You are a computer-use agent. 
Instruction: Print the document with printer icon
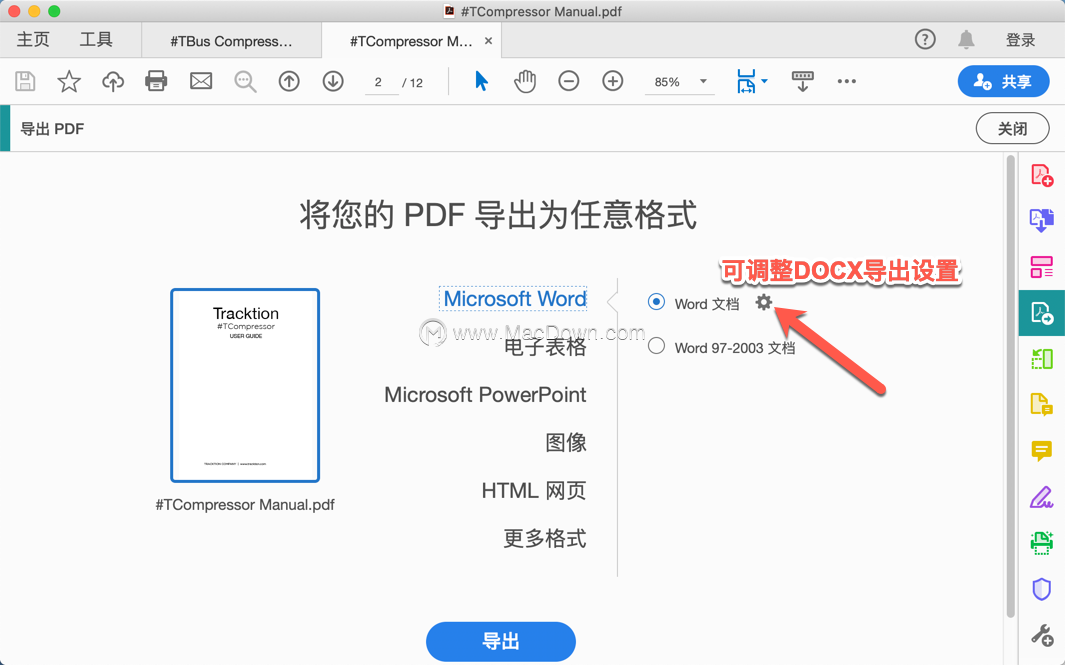[156, 82]
